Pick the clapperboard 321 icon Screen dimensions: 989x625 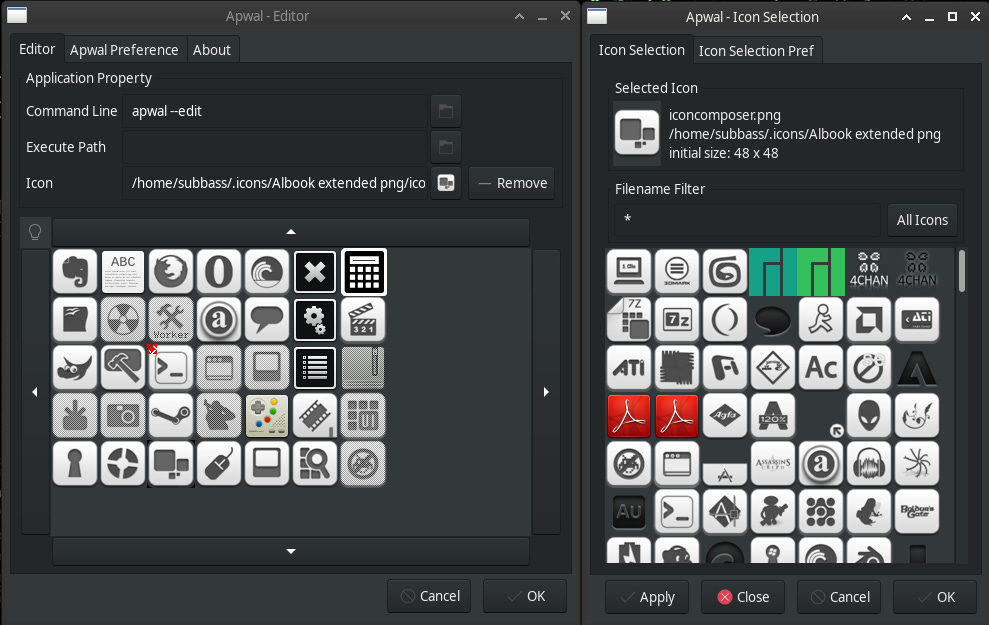[x=363, y=320]
